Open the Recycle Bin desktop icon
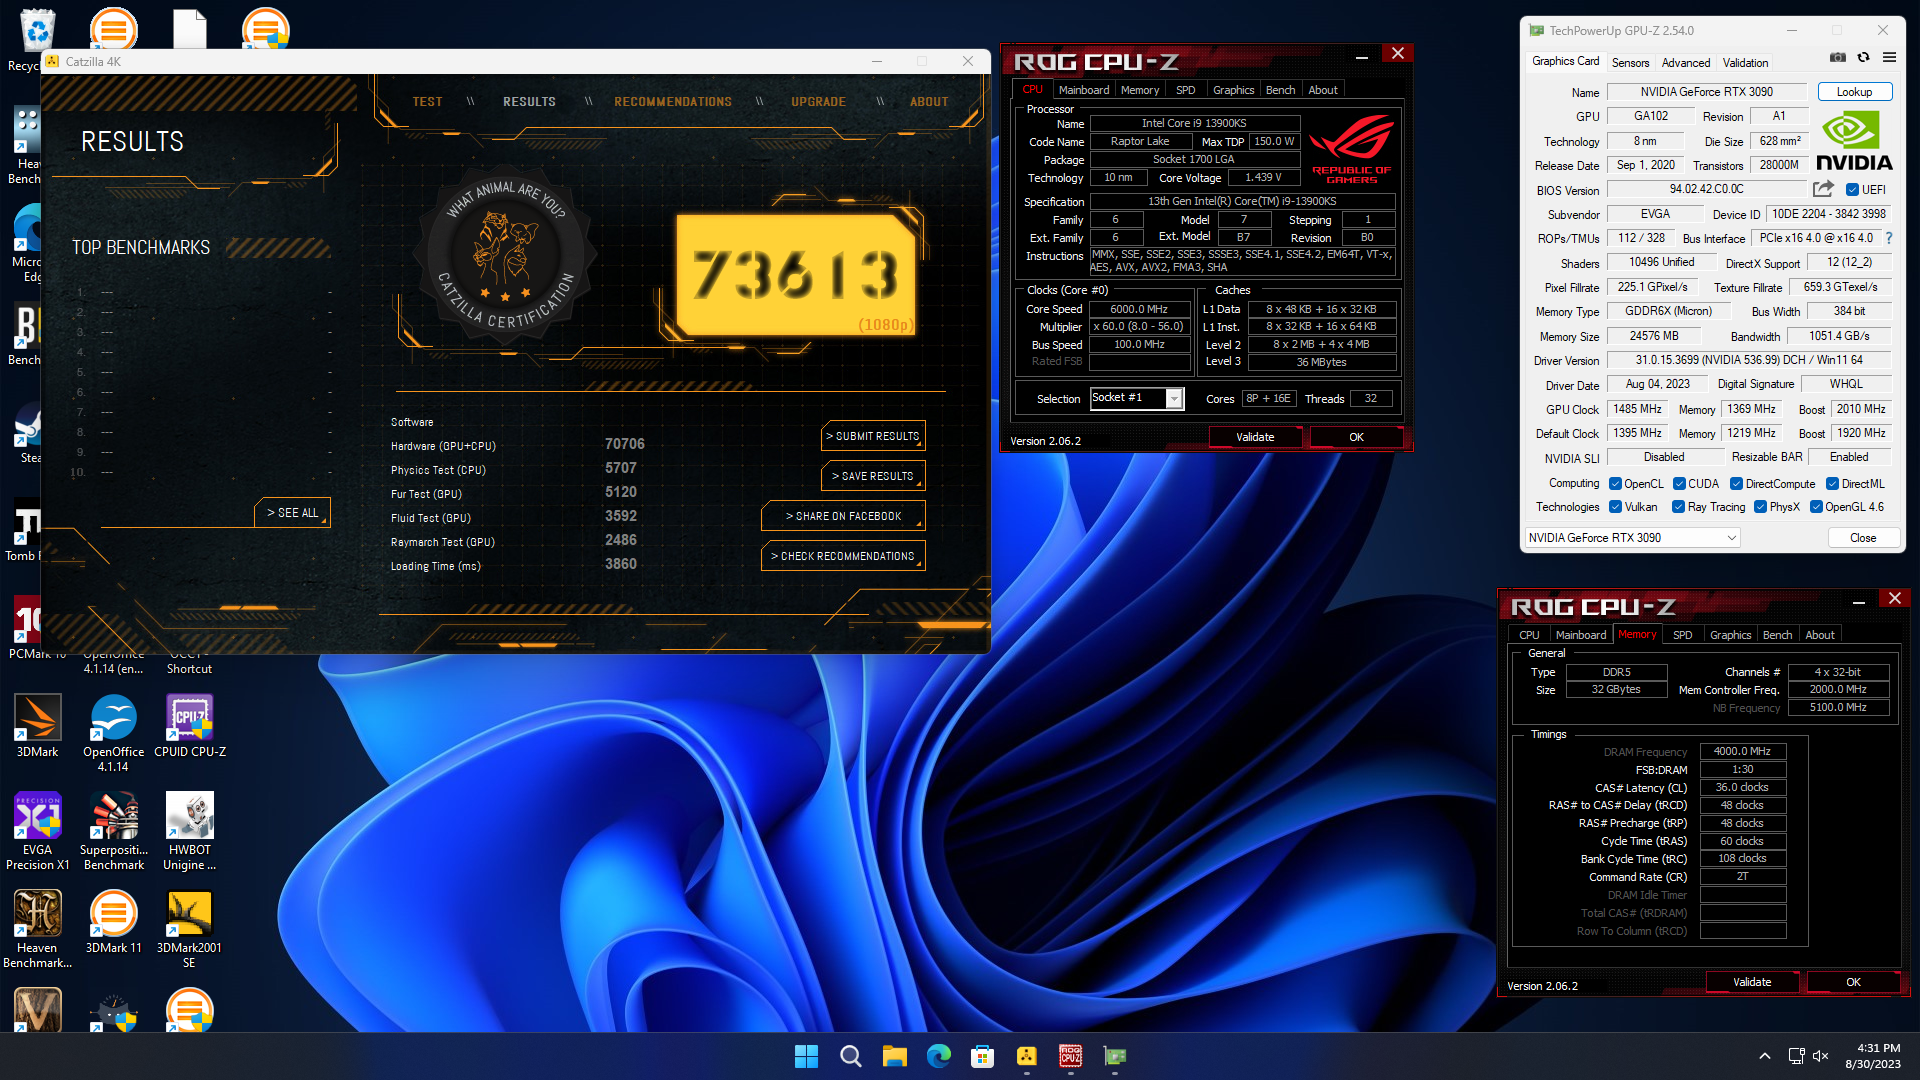Screen dimensions: 1920x1080 (x=37, y=38)
